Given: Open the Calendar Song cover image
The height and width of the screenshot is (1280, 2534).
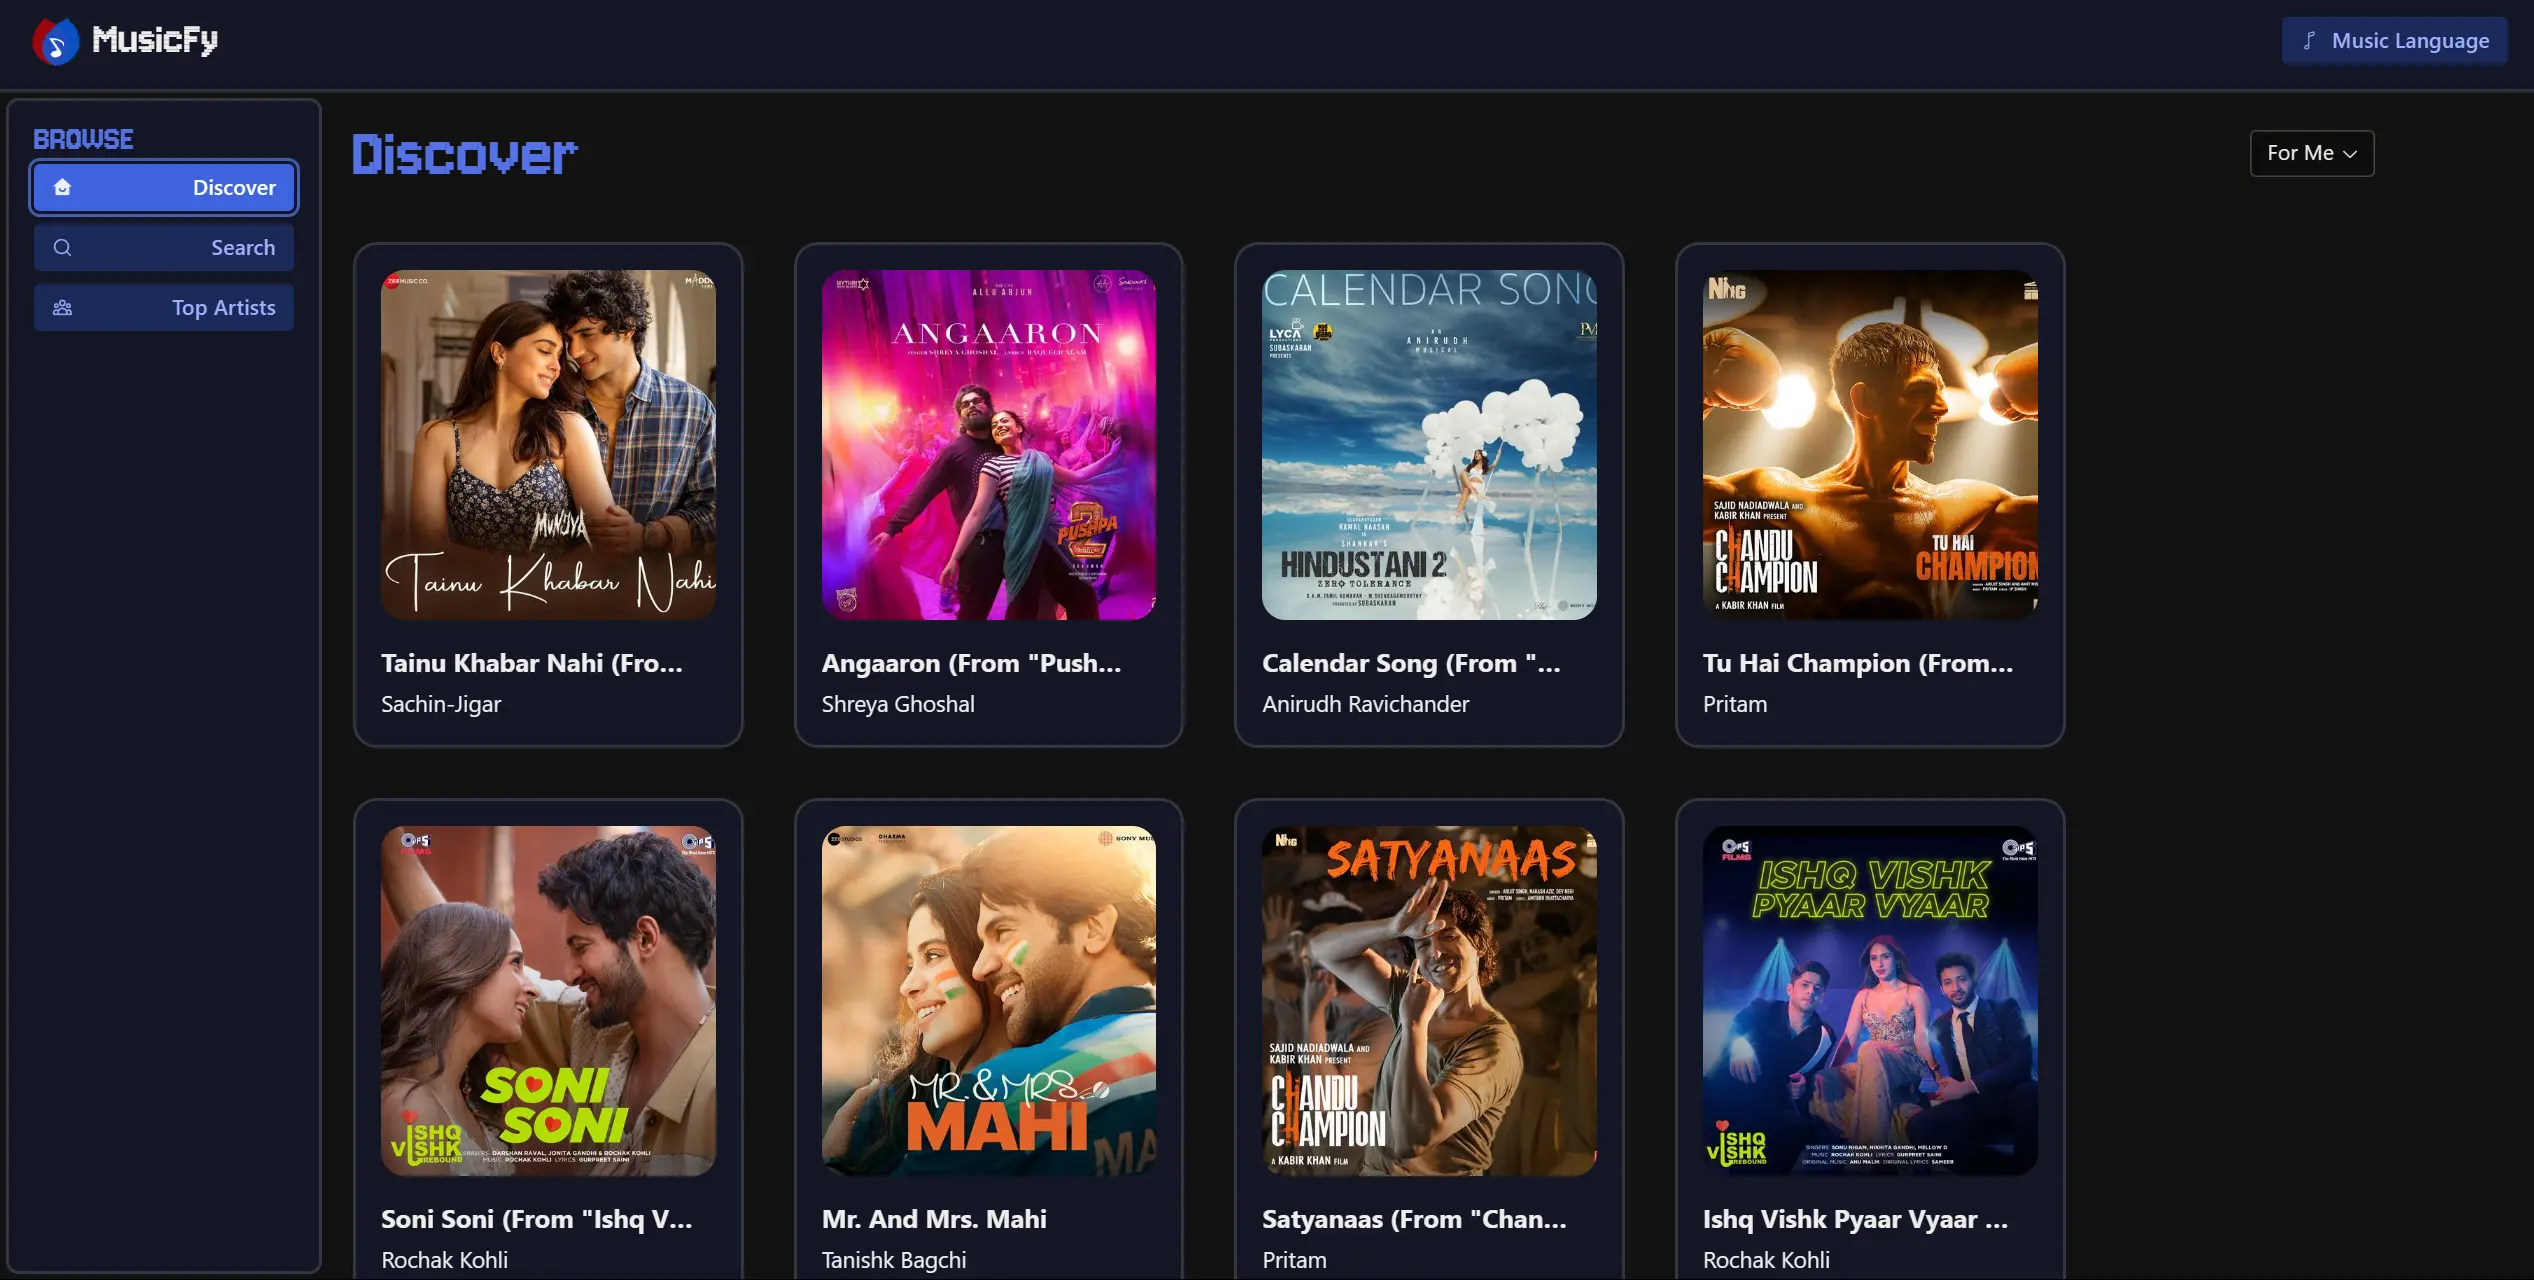Looking at the screenshot, I should tap(1429, 444).
